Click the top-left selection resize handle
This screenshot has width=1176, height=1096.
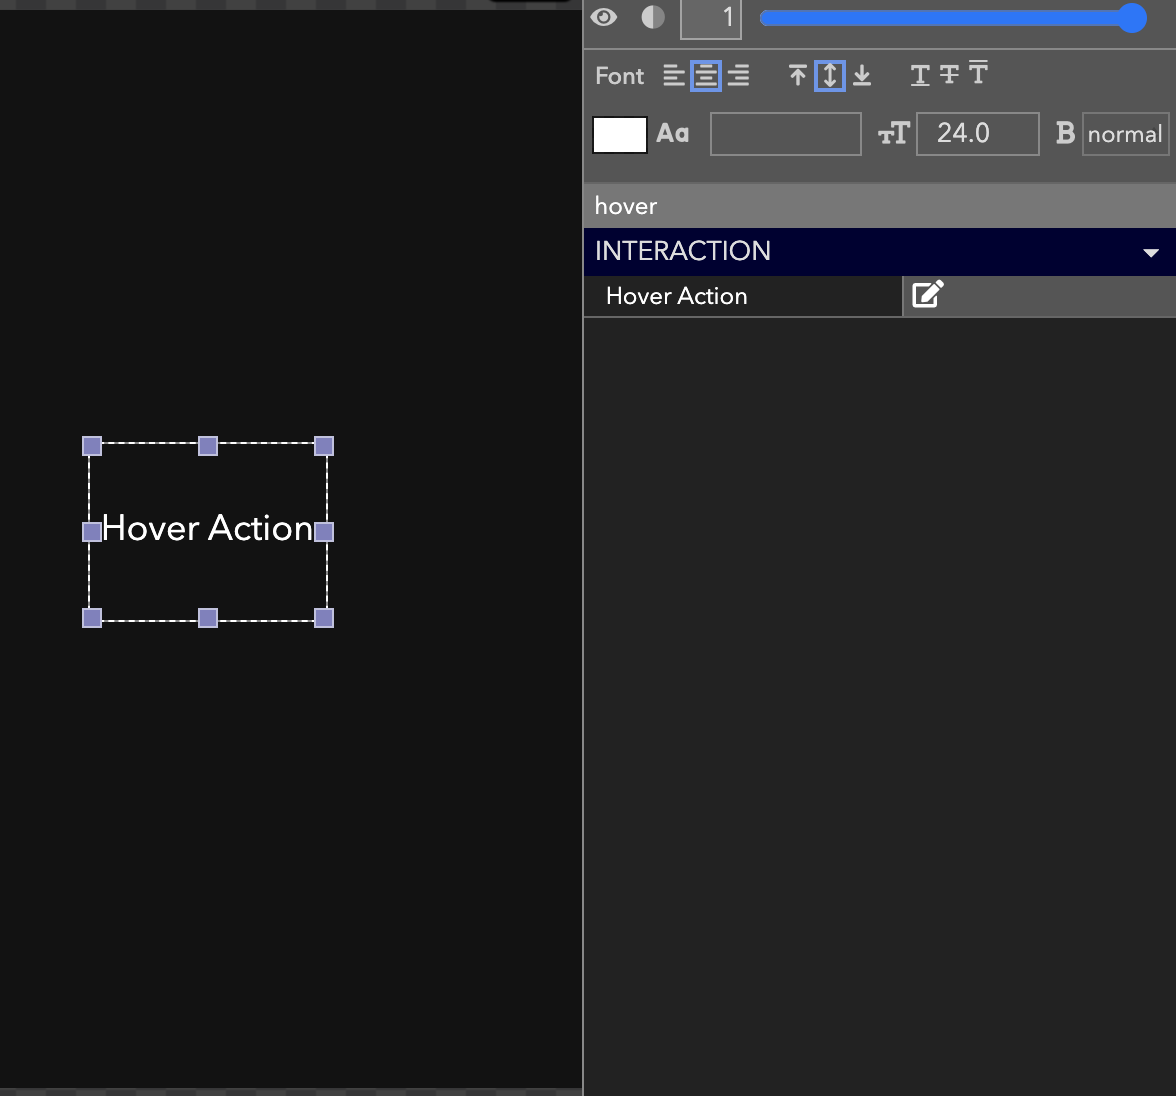92,446
